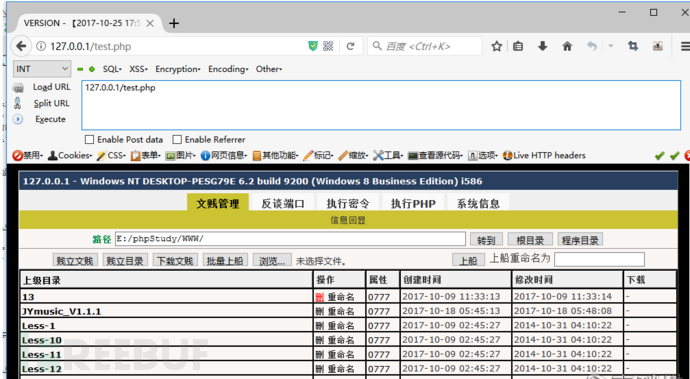The image size is (690, 379).
Task: Open the INT dropdown in HackBar
Action: tap(42, 69)
